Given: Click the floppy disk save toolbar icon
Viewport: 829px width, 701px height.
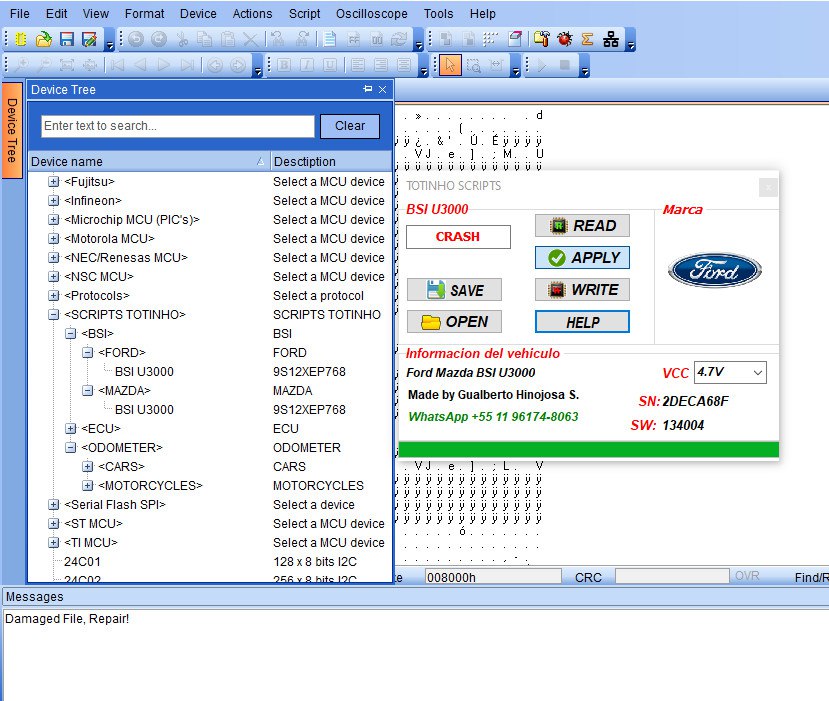Looking at the screenshot, I should [x=67, y=40].
